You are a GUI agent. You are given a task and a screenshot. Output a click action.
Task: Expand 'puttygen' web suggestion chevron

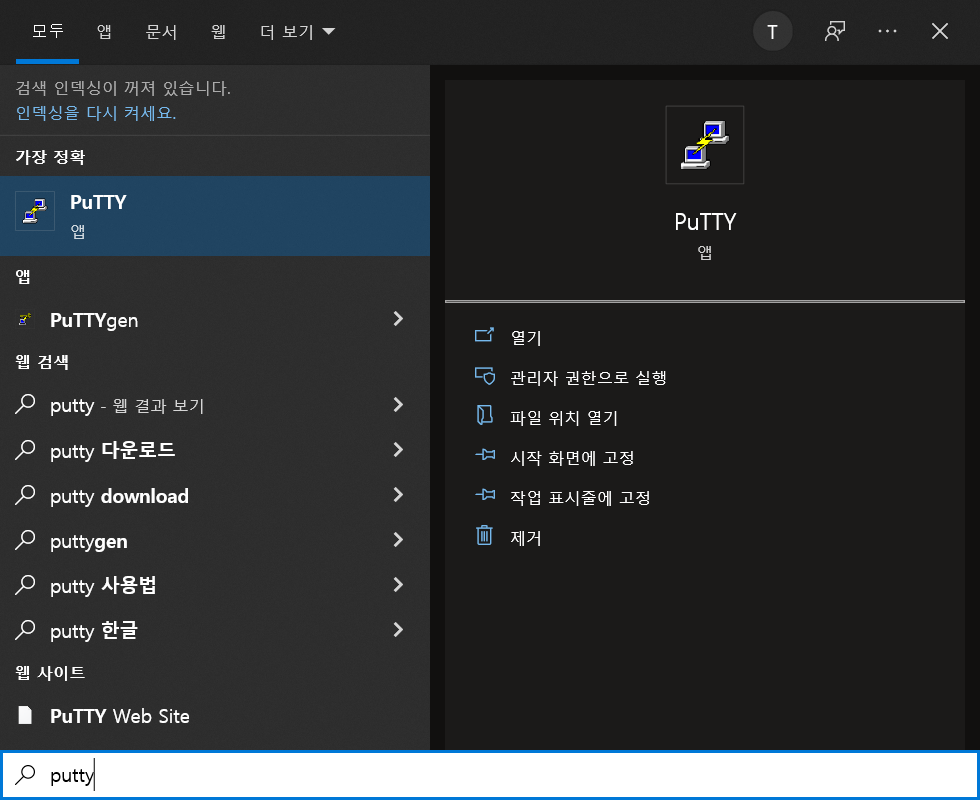tap(398, 539)
